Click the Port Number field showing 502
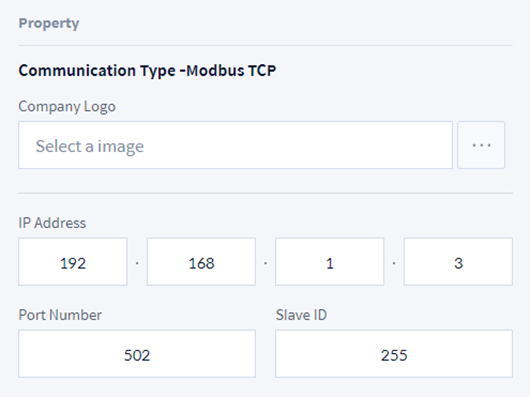Image resolution: width=530 pixels, height=397 pixels. pos(137,354)
